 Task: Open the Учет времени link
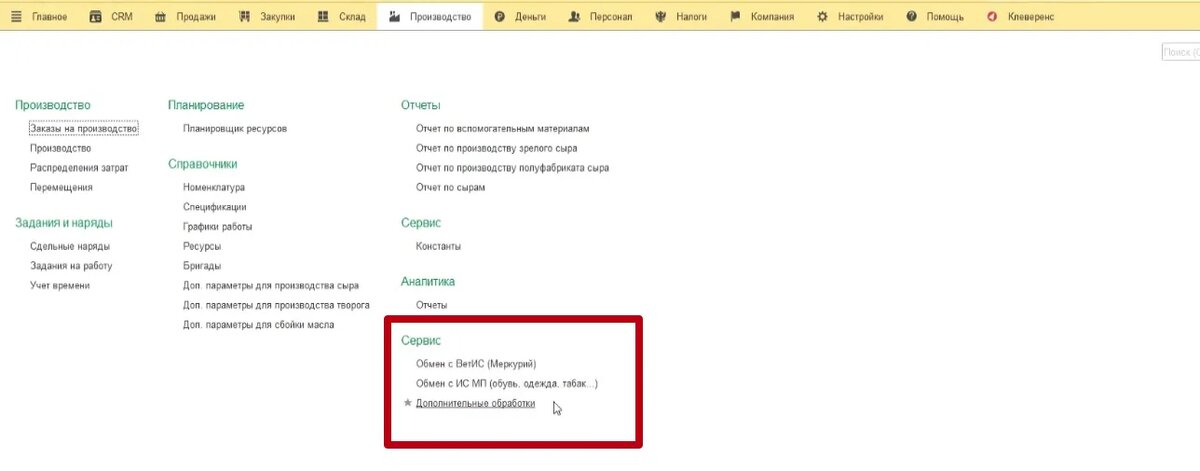click(x=60, y=285)
